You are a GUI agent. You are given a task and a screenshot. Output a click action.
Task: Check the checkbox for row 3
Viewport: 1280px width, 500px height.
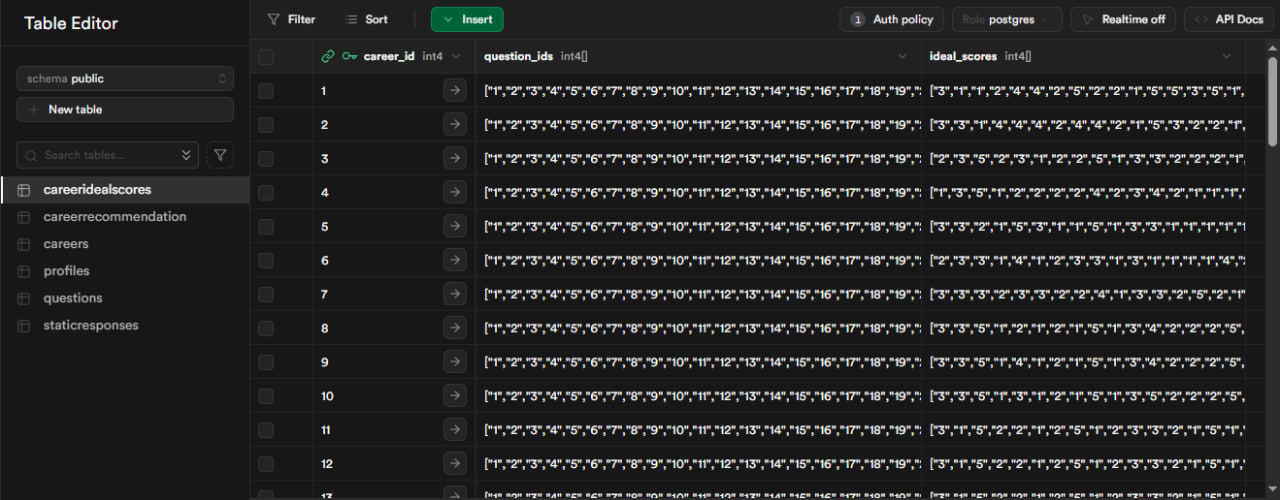point(266,159)
